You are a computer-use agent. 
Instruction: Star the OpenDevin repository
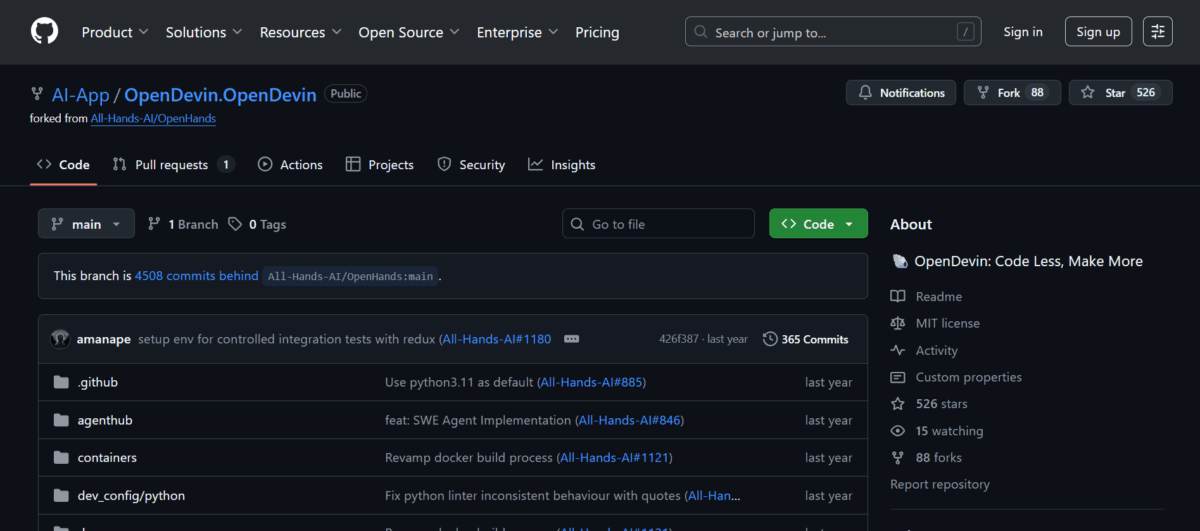[x=1120, y=93]
